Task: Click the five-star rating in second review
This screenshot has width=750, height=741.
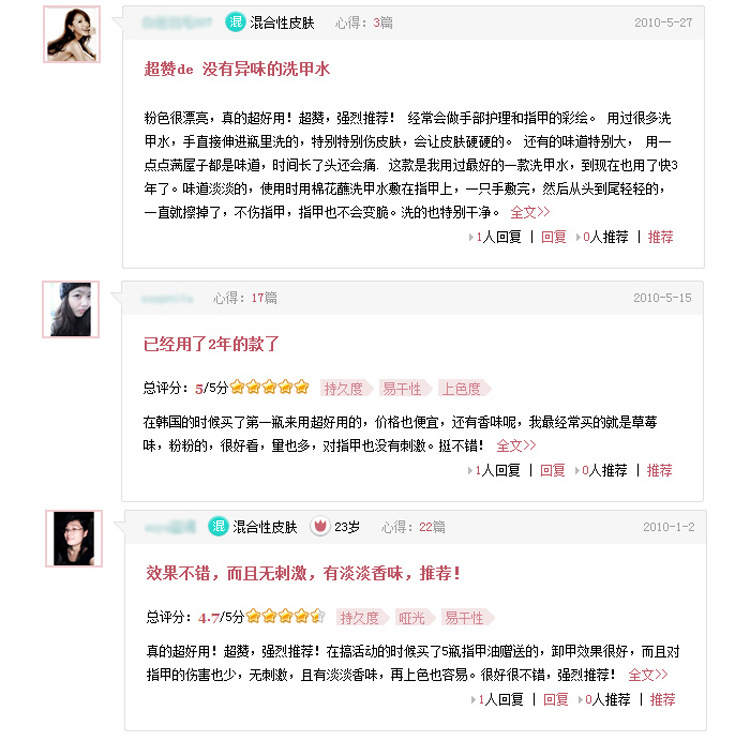Action: (269, 387)
